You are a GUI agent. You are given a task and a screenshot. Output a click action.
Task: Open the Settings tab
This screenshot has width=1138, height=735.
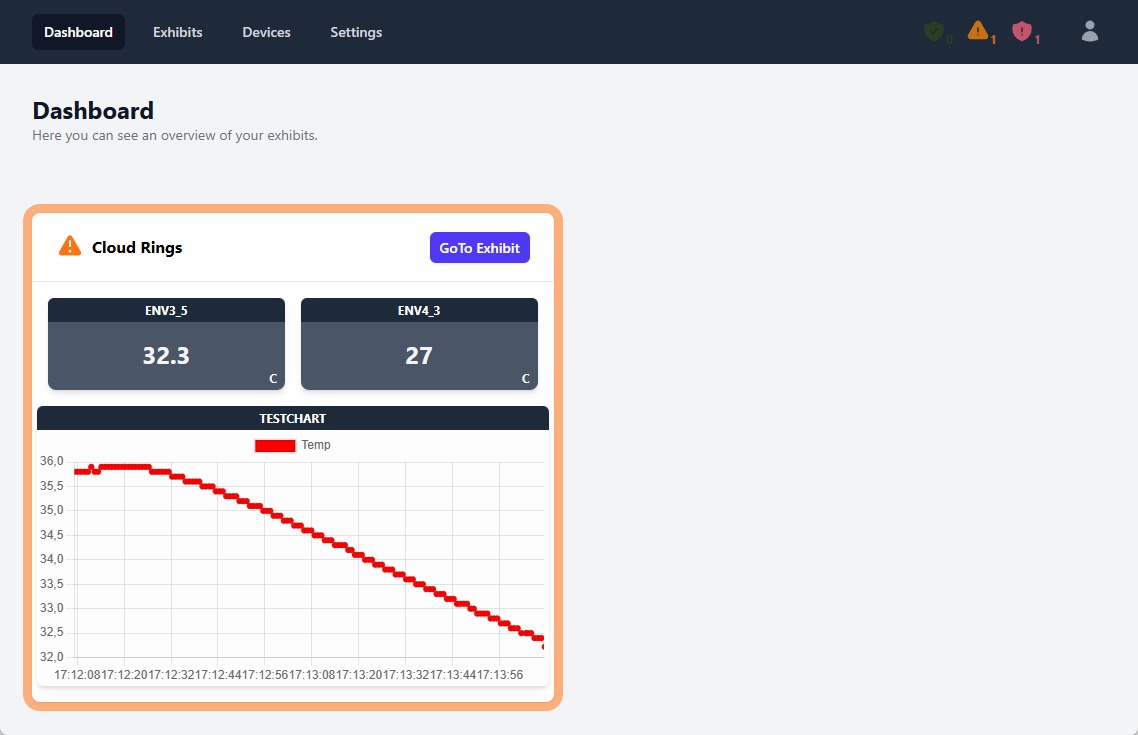click(x=356, y=32)
